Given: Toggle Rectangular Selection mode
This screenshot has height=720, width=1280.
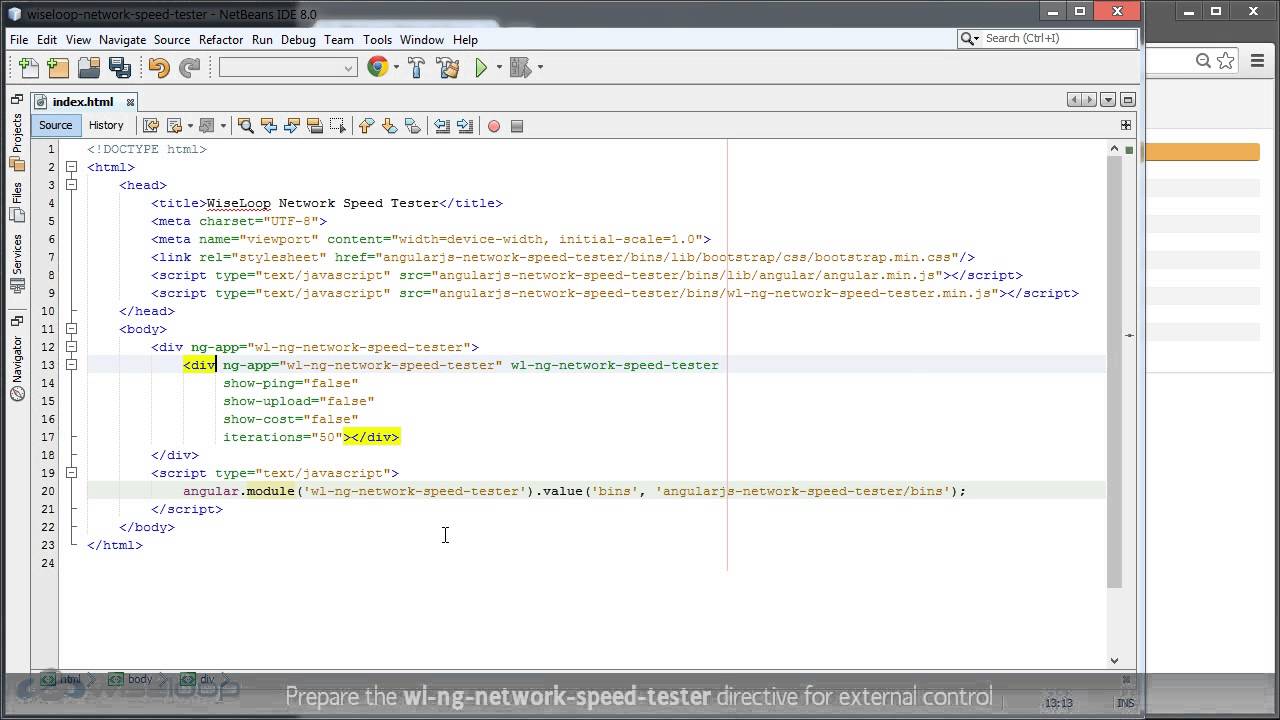Looking at the screenshot, I should pyautogui.click(x=337, y=125).
